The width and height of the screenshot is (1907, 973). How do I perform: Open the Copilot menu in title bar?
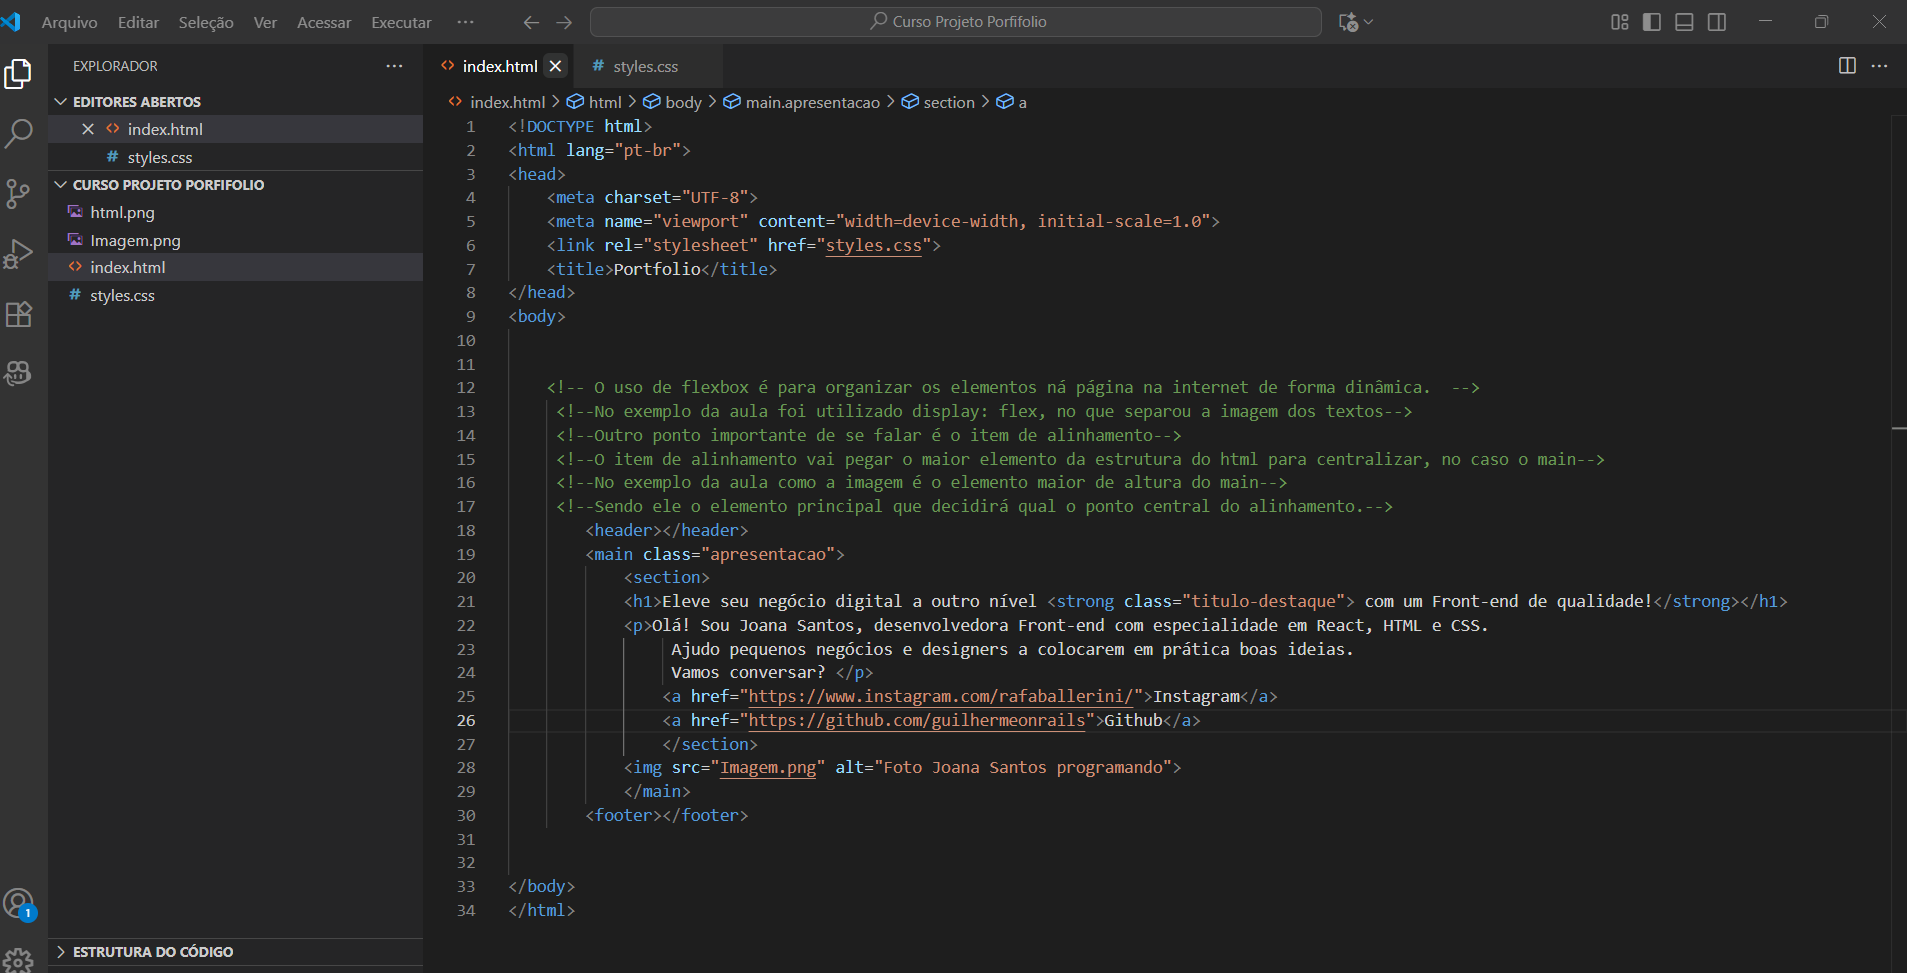coord(1356,22)
